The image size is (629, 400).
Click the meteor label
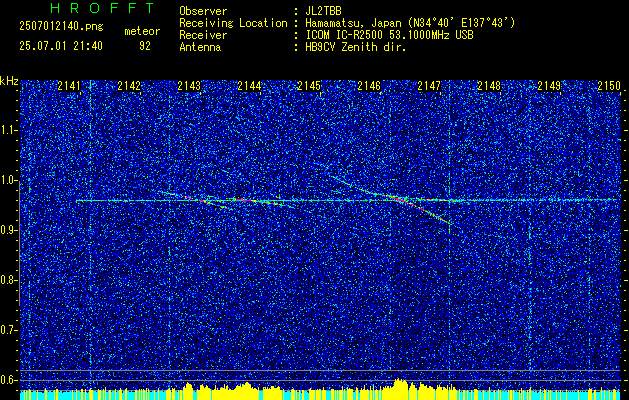142,31
